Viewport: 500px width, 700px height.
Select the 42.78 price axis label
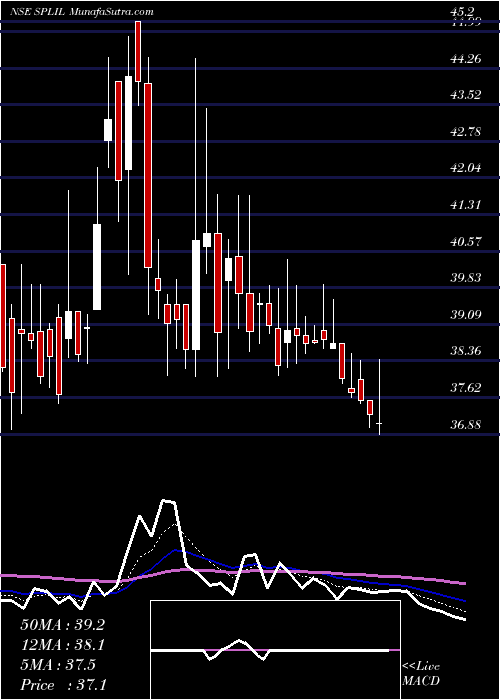point(466,132)
